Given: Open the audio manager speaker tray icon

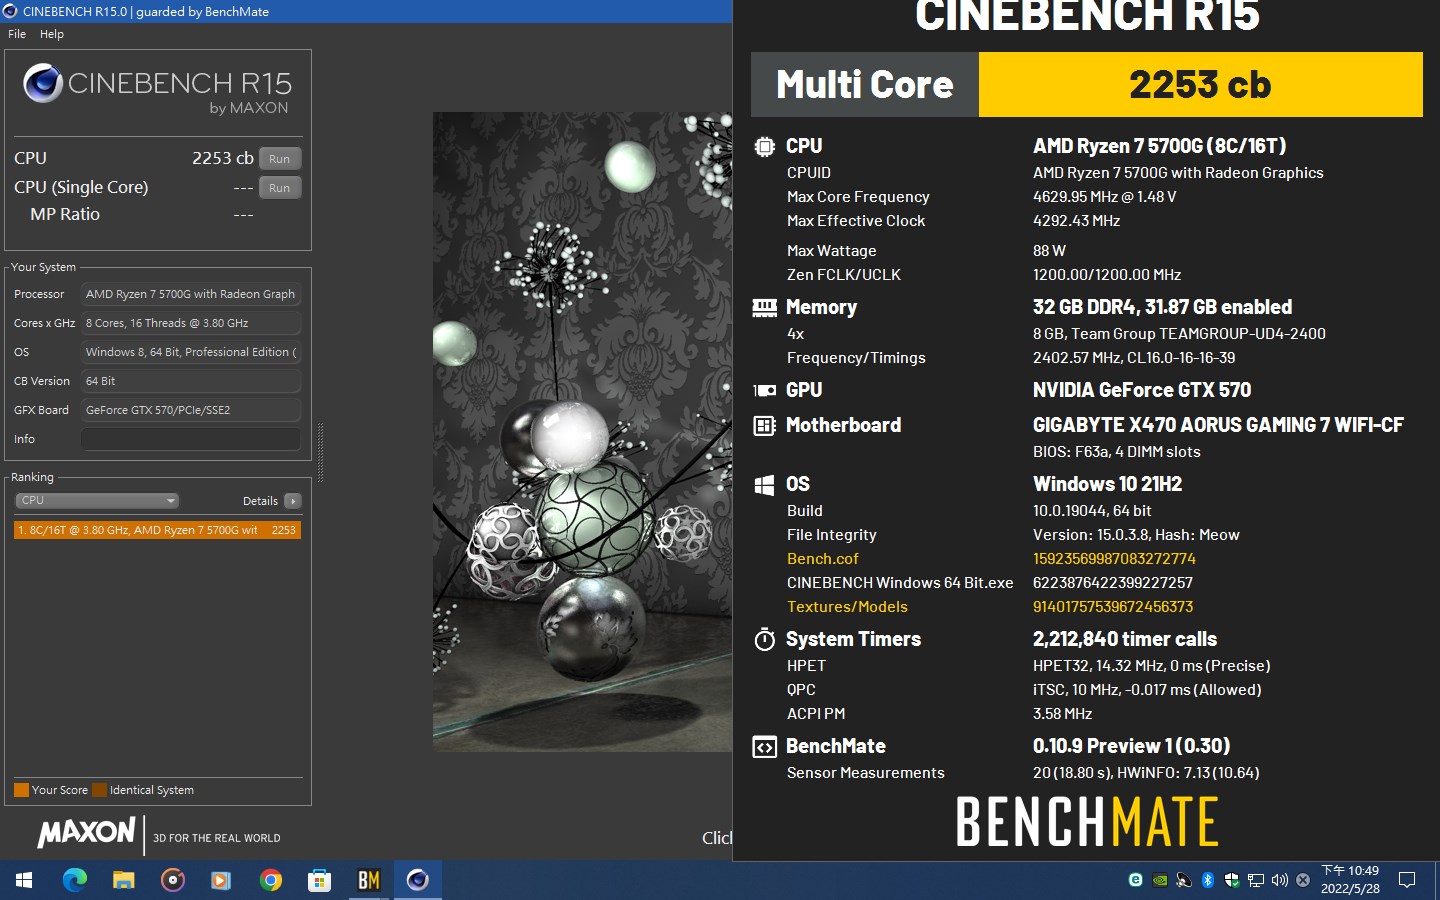Looking at the screenshot, I should point(1183,880).
